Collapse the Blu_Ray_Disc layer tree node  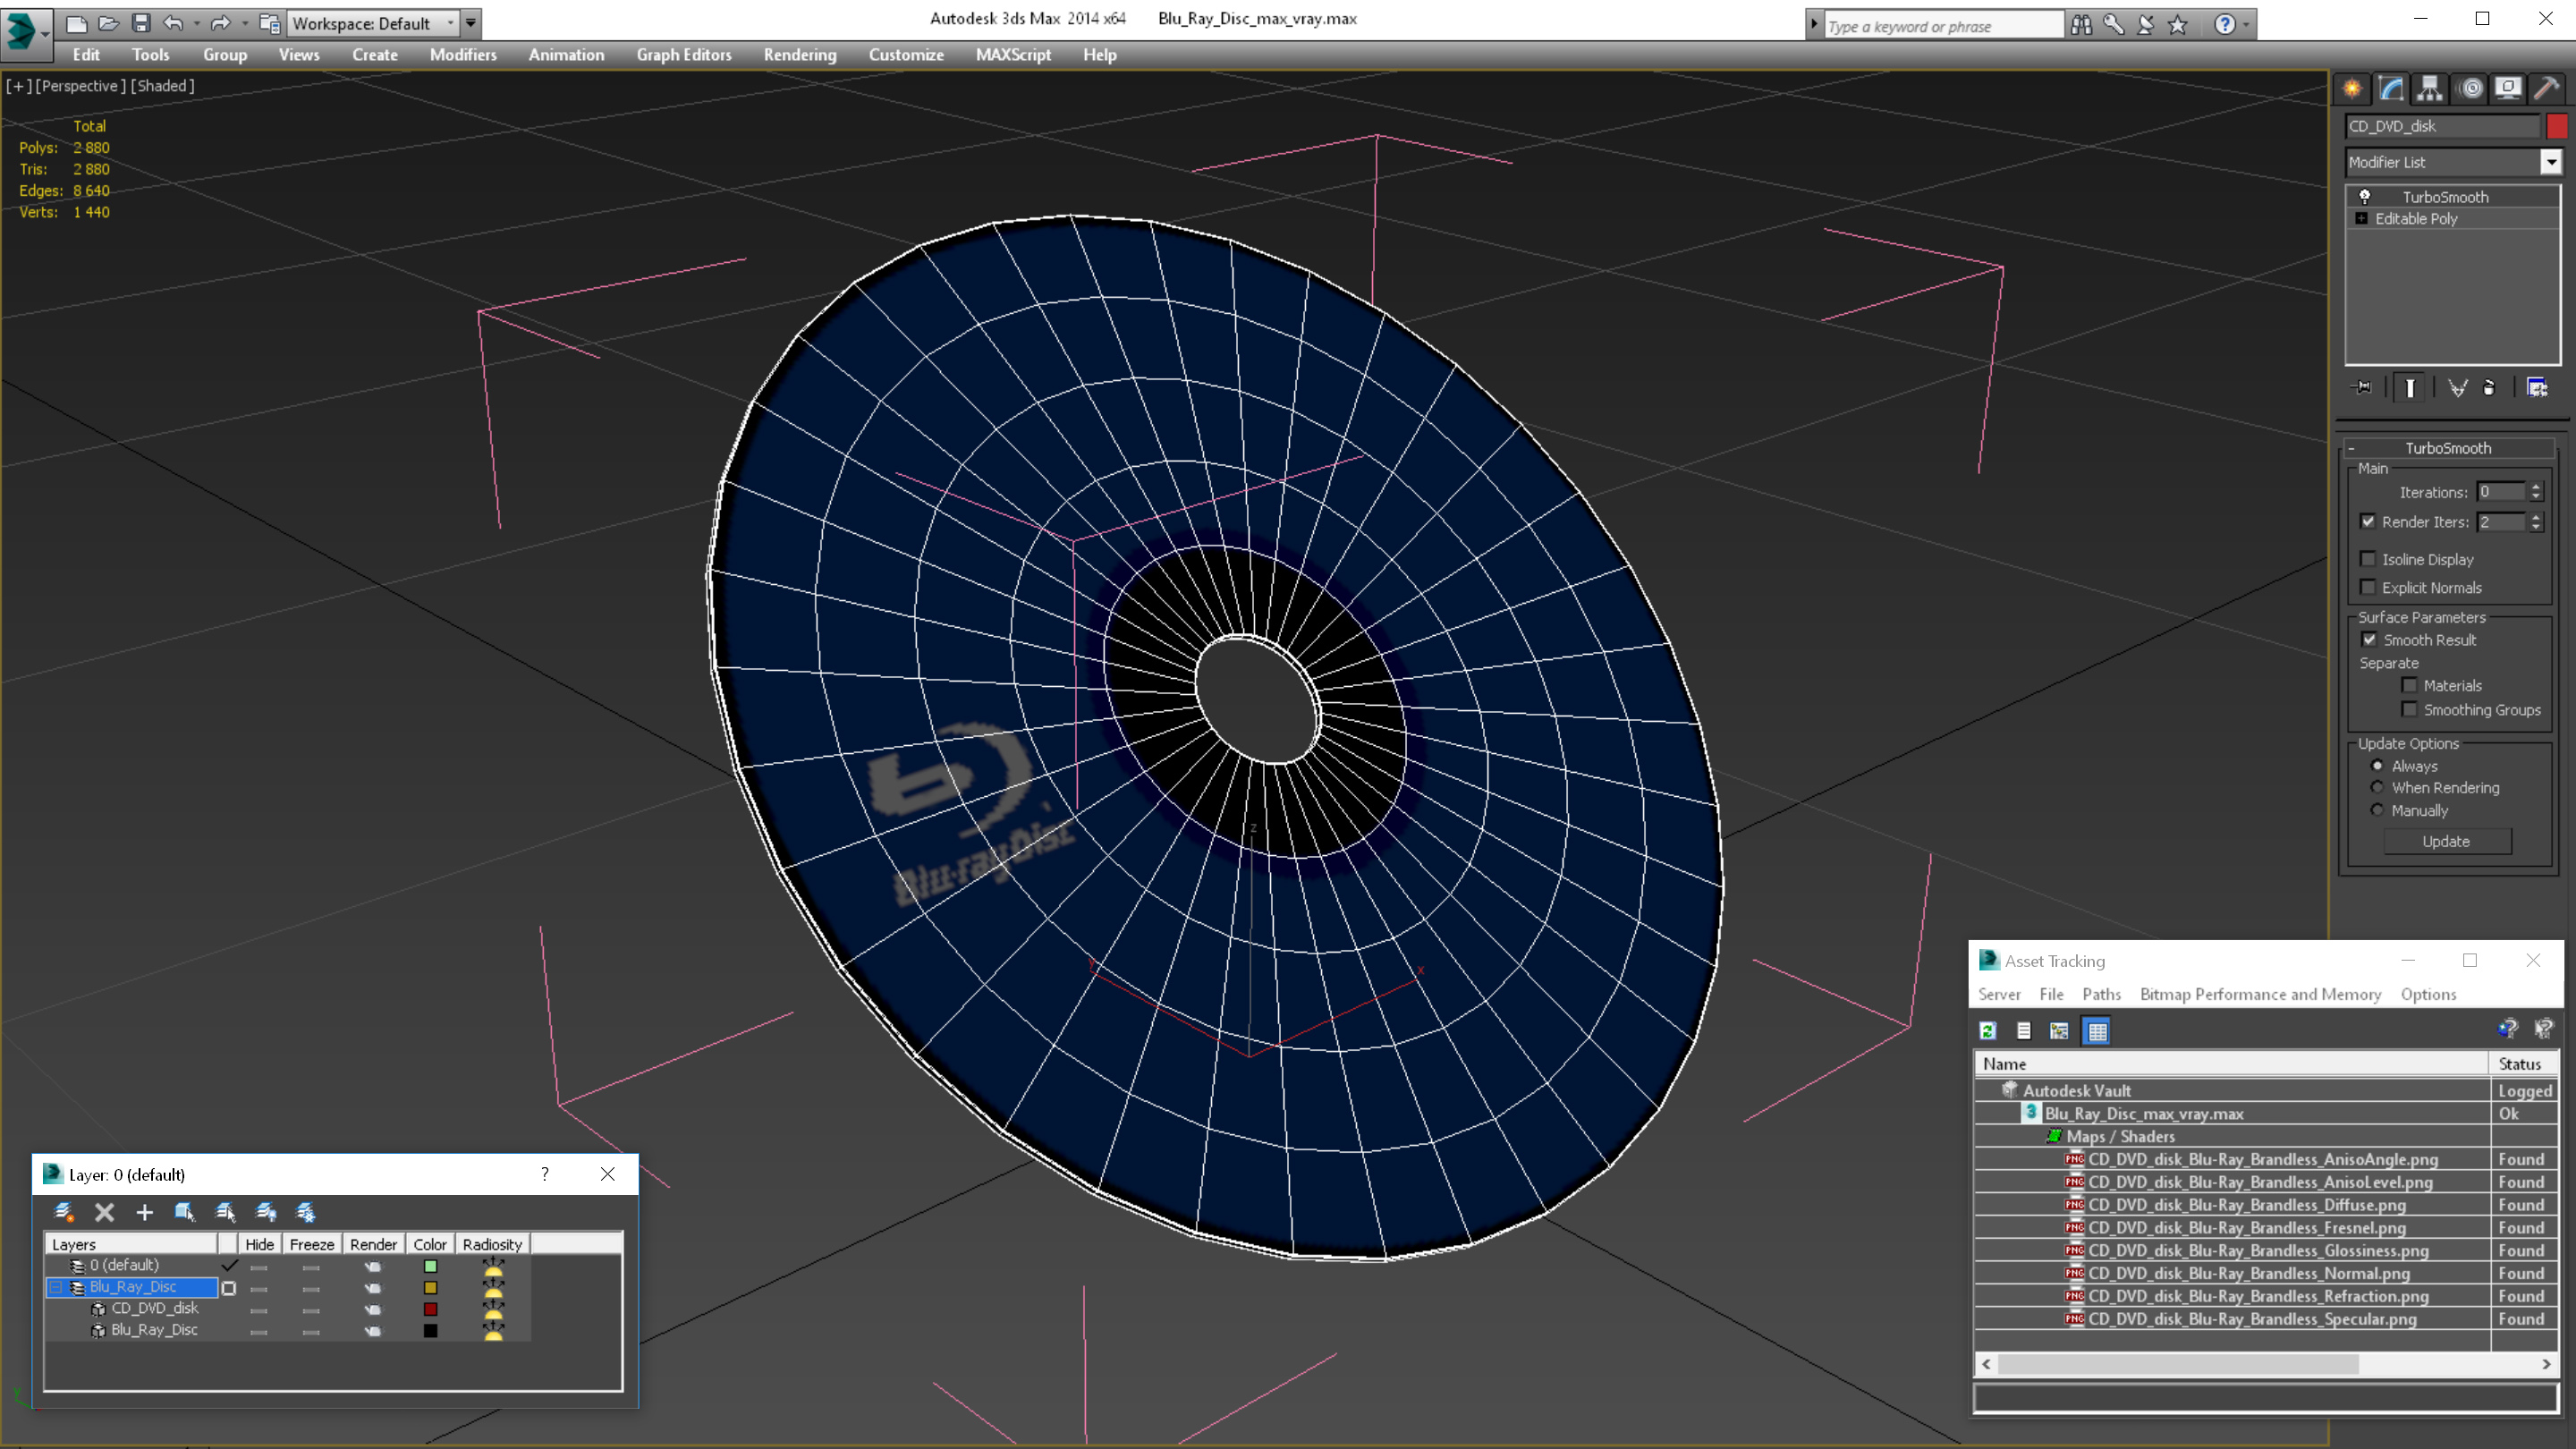point(56,1287)
